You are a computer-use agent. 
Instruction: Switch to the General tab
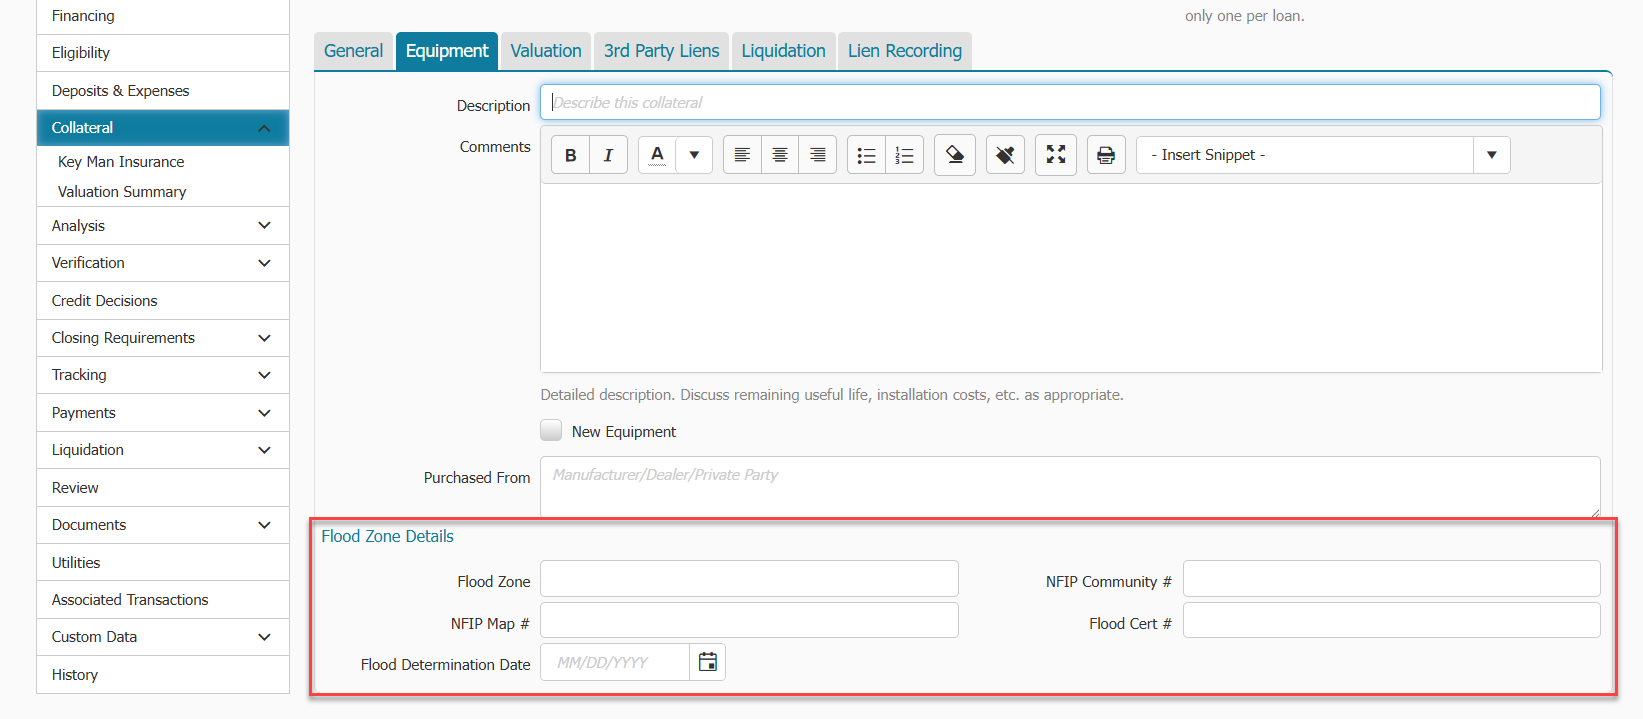(x=353, y=51)
